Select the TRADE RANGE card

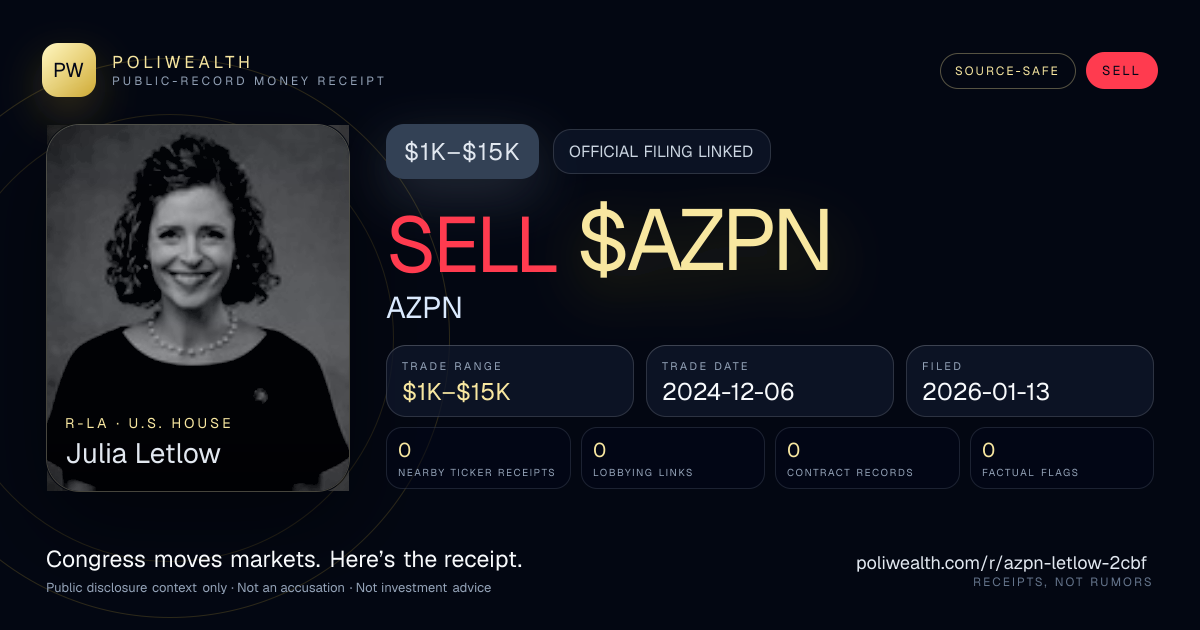click(x=510, y=381)
